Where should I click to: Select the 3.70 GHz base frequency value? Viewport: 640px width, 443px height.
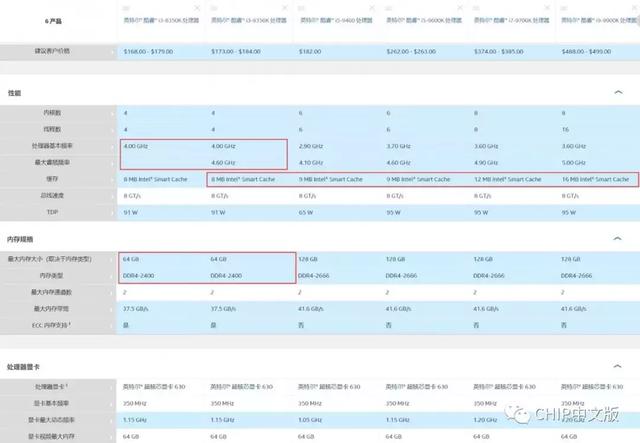(399, 146)
